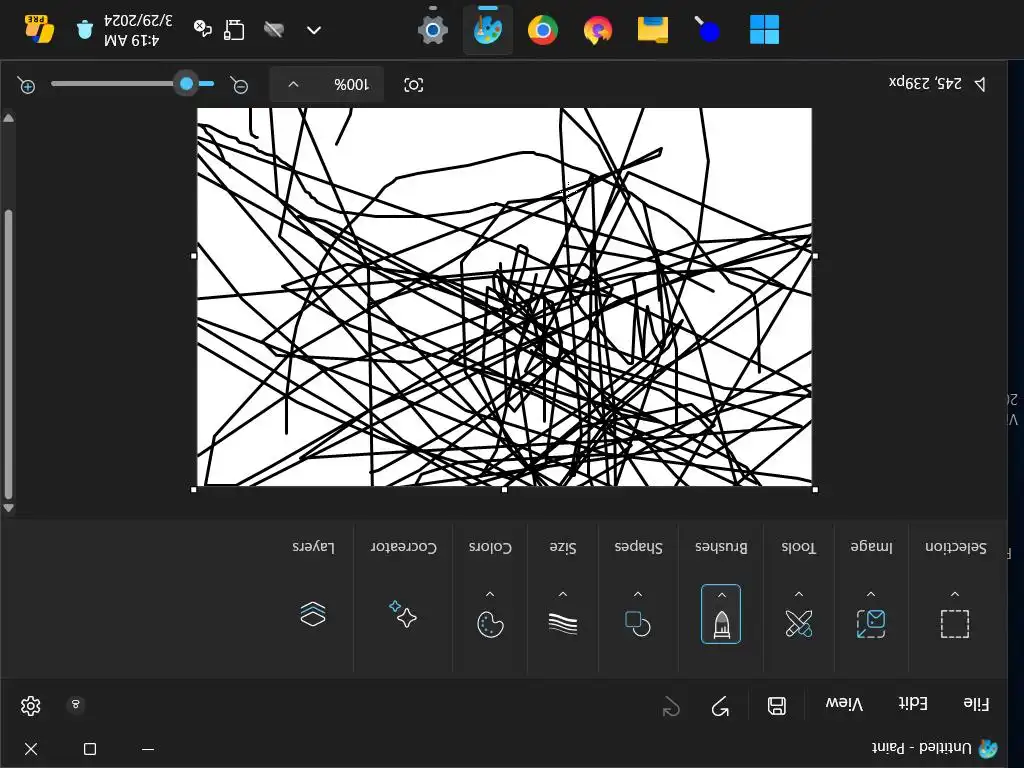The width and height of the screenshot is (1024, 768).
Task: Click the Save floppy disk icon
Action: click(776, 706)
